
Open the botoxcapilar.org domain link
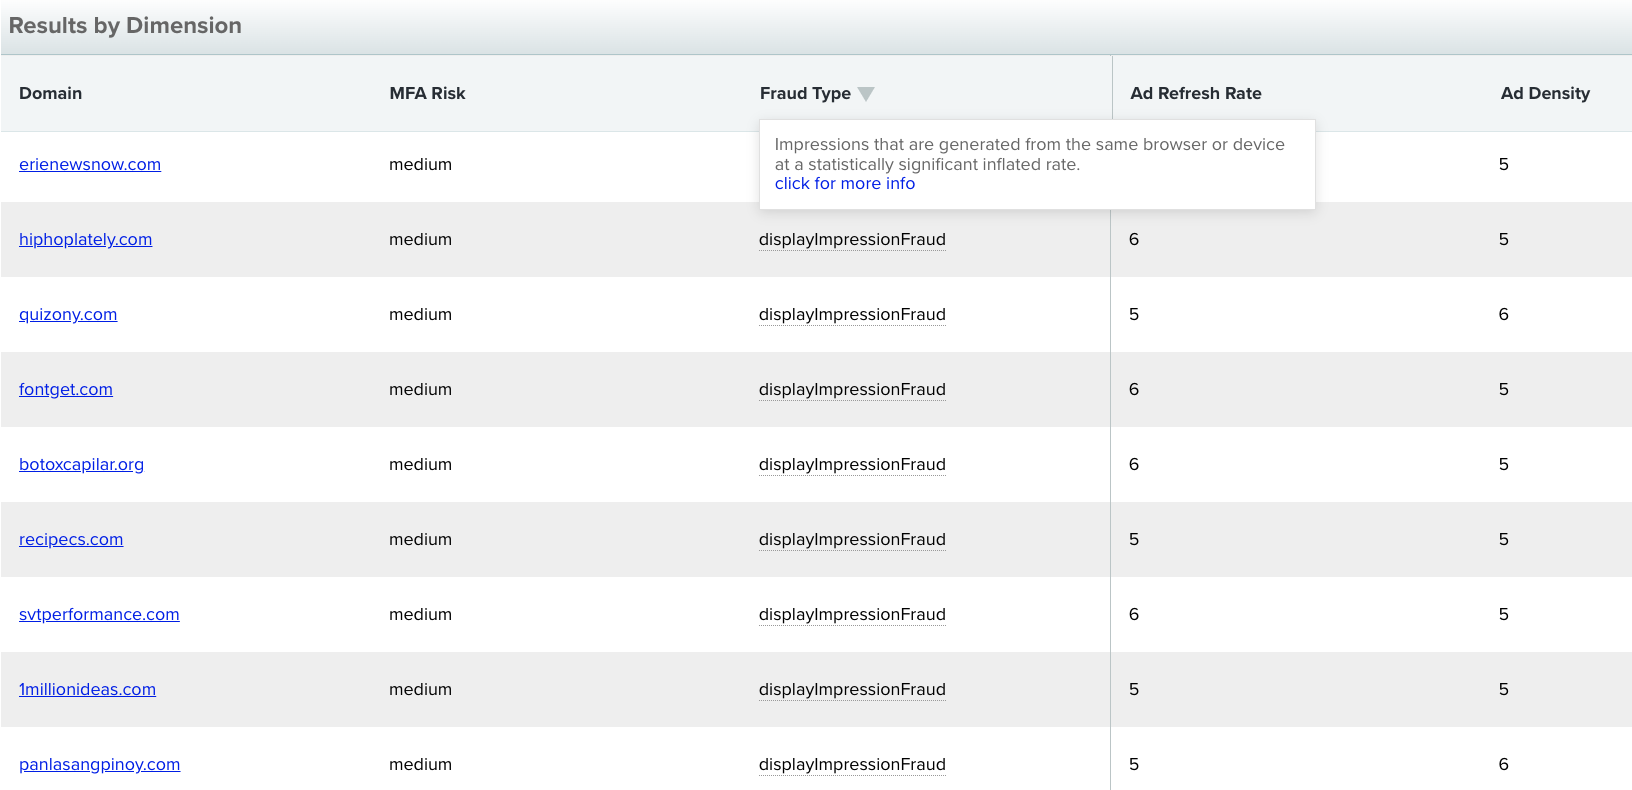point(81,464)
